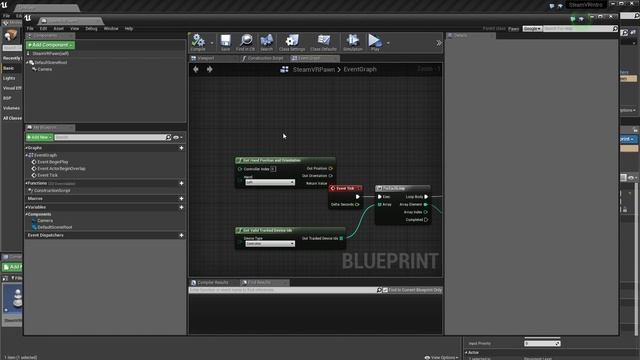The width and height of the screenshot is (640, 360).
Task: Click the My Blueprint search magnifier
Action: pos(168,138)
